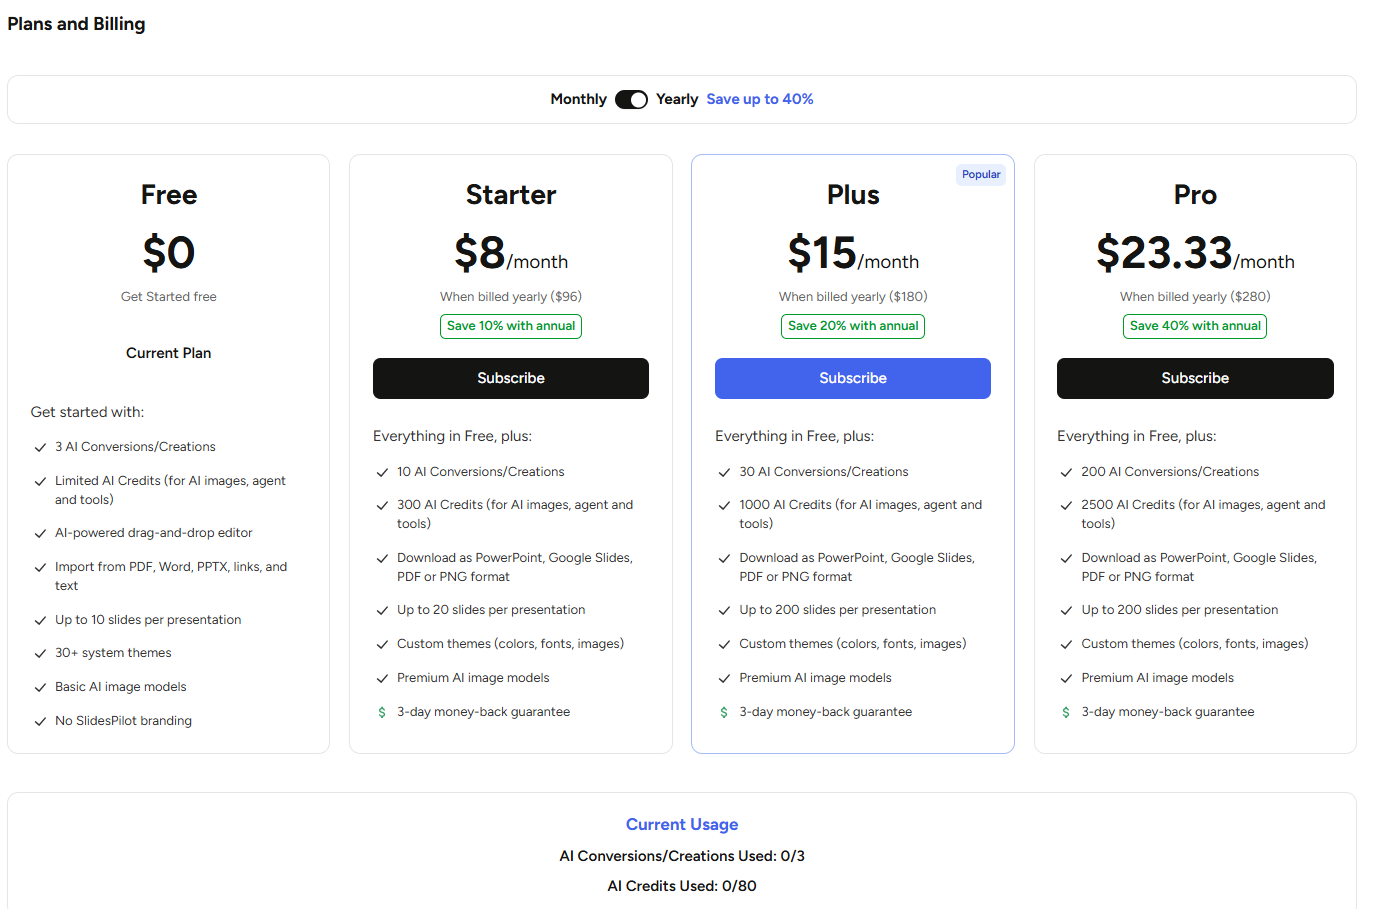Click the dollar icon beside Pro money-back guarantee
This screenshot has height=909, width=1378.
(1066, 712)
